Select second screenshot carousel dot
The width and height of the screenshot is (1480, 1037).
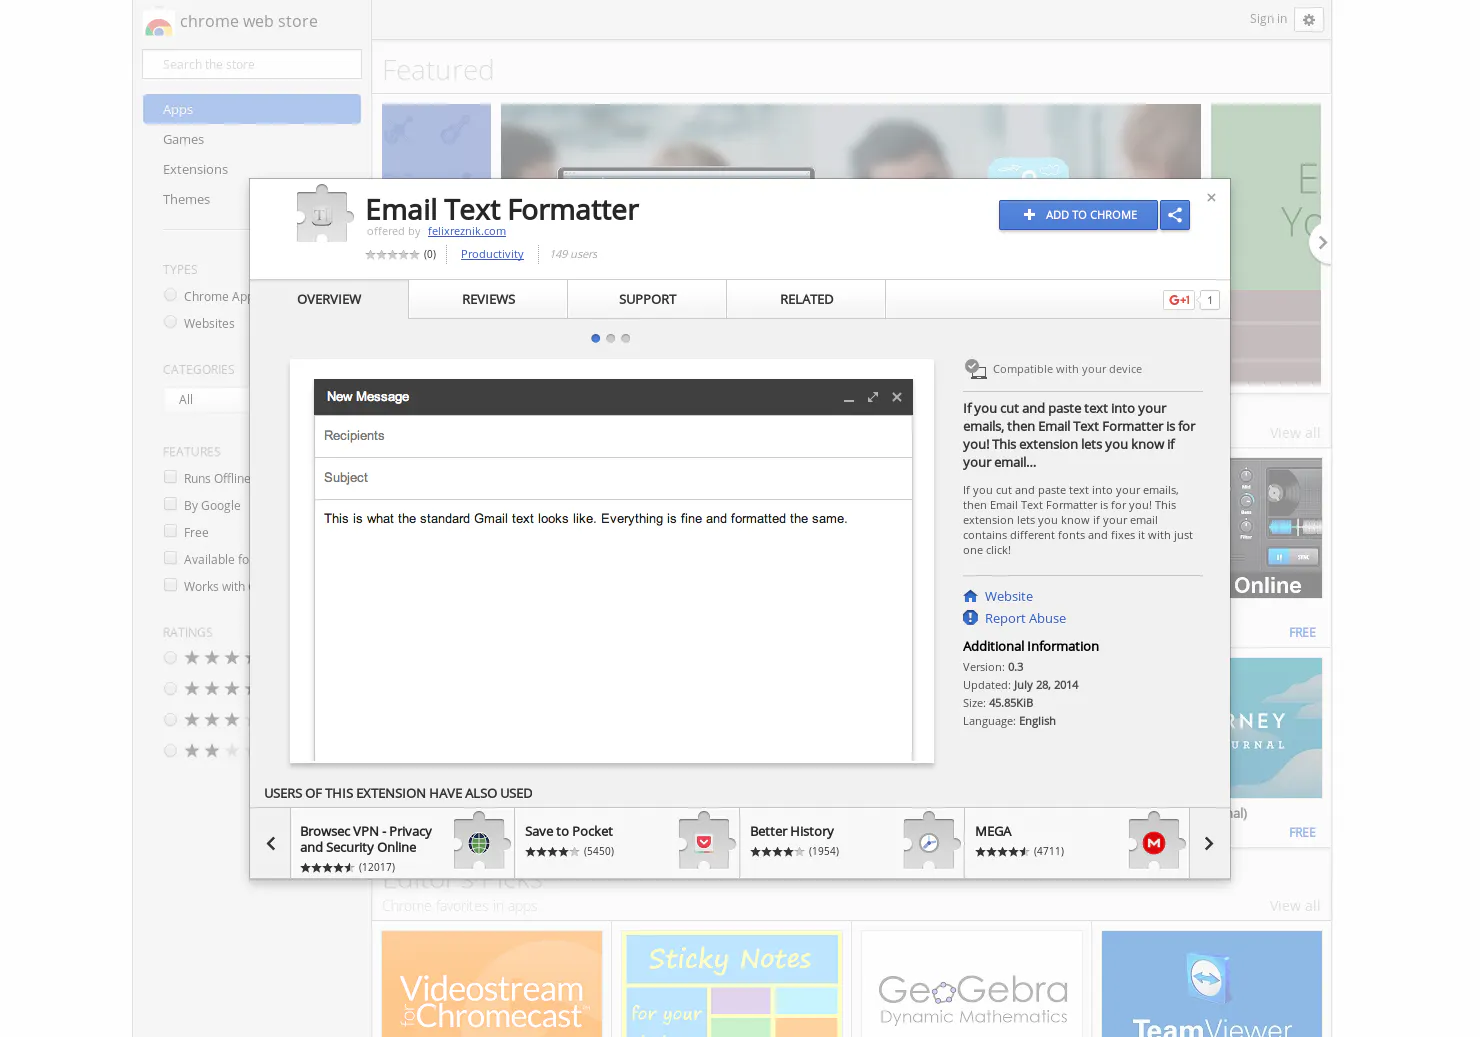coord(611,338)
